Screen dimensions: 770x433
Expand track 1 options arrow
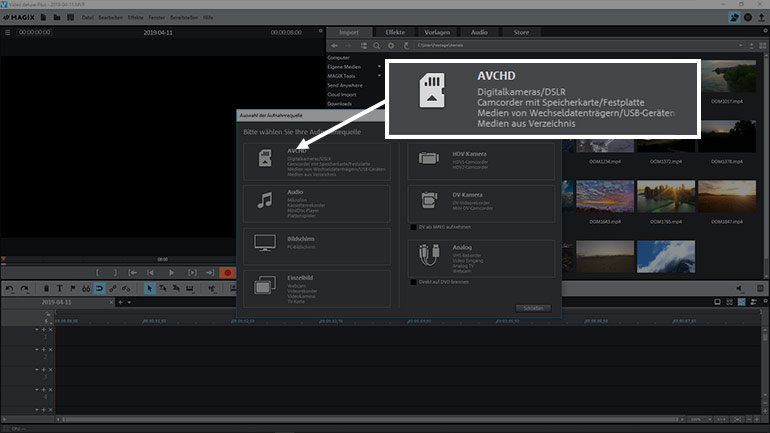[x=37, y=329]
